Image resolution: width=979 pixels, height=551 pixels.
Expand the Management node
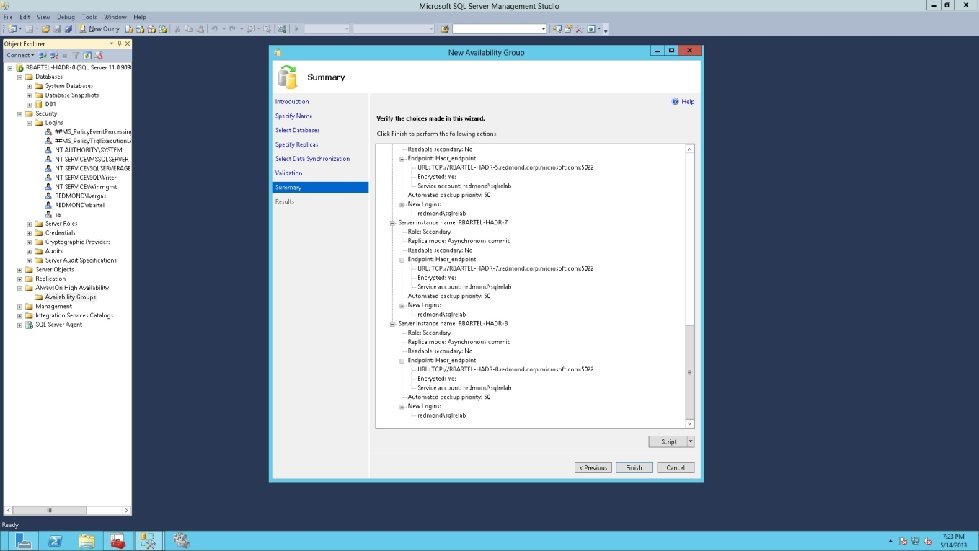19,306
